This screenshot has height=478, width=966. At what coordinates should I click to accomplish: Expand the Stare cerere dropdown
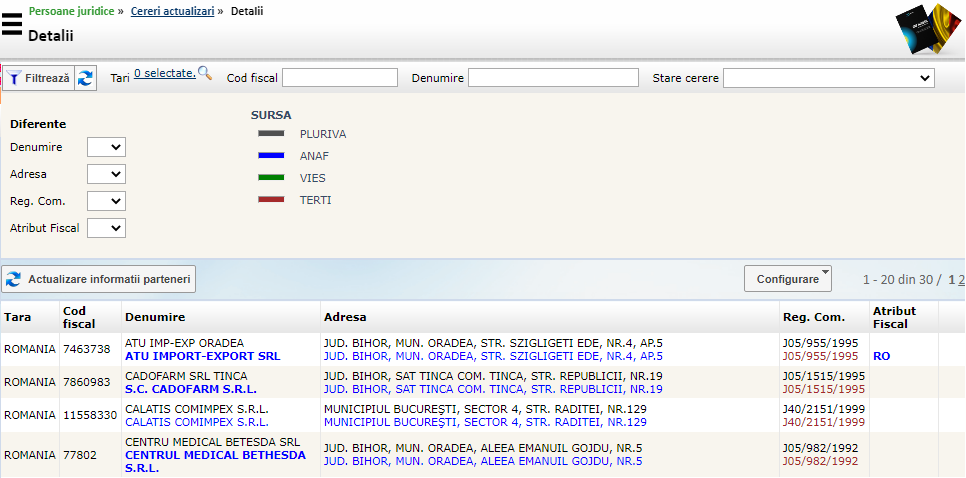(x=828, y=78)
